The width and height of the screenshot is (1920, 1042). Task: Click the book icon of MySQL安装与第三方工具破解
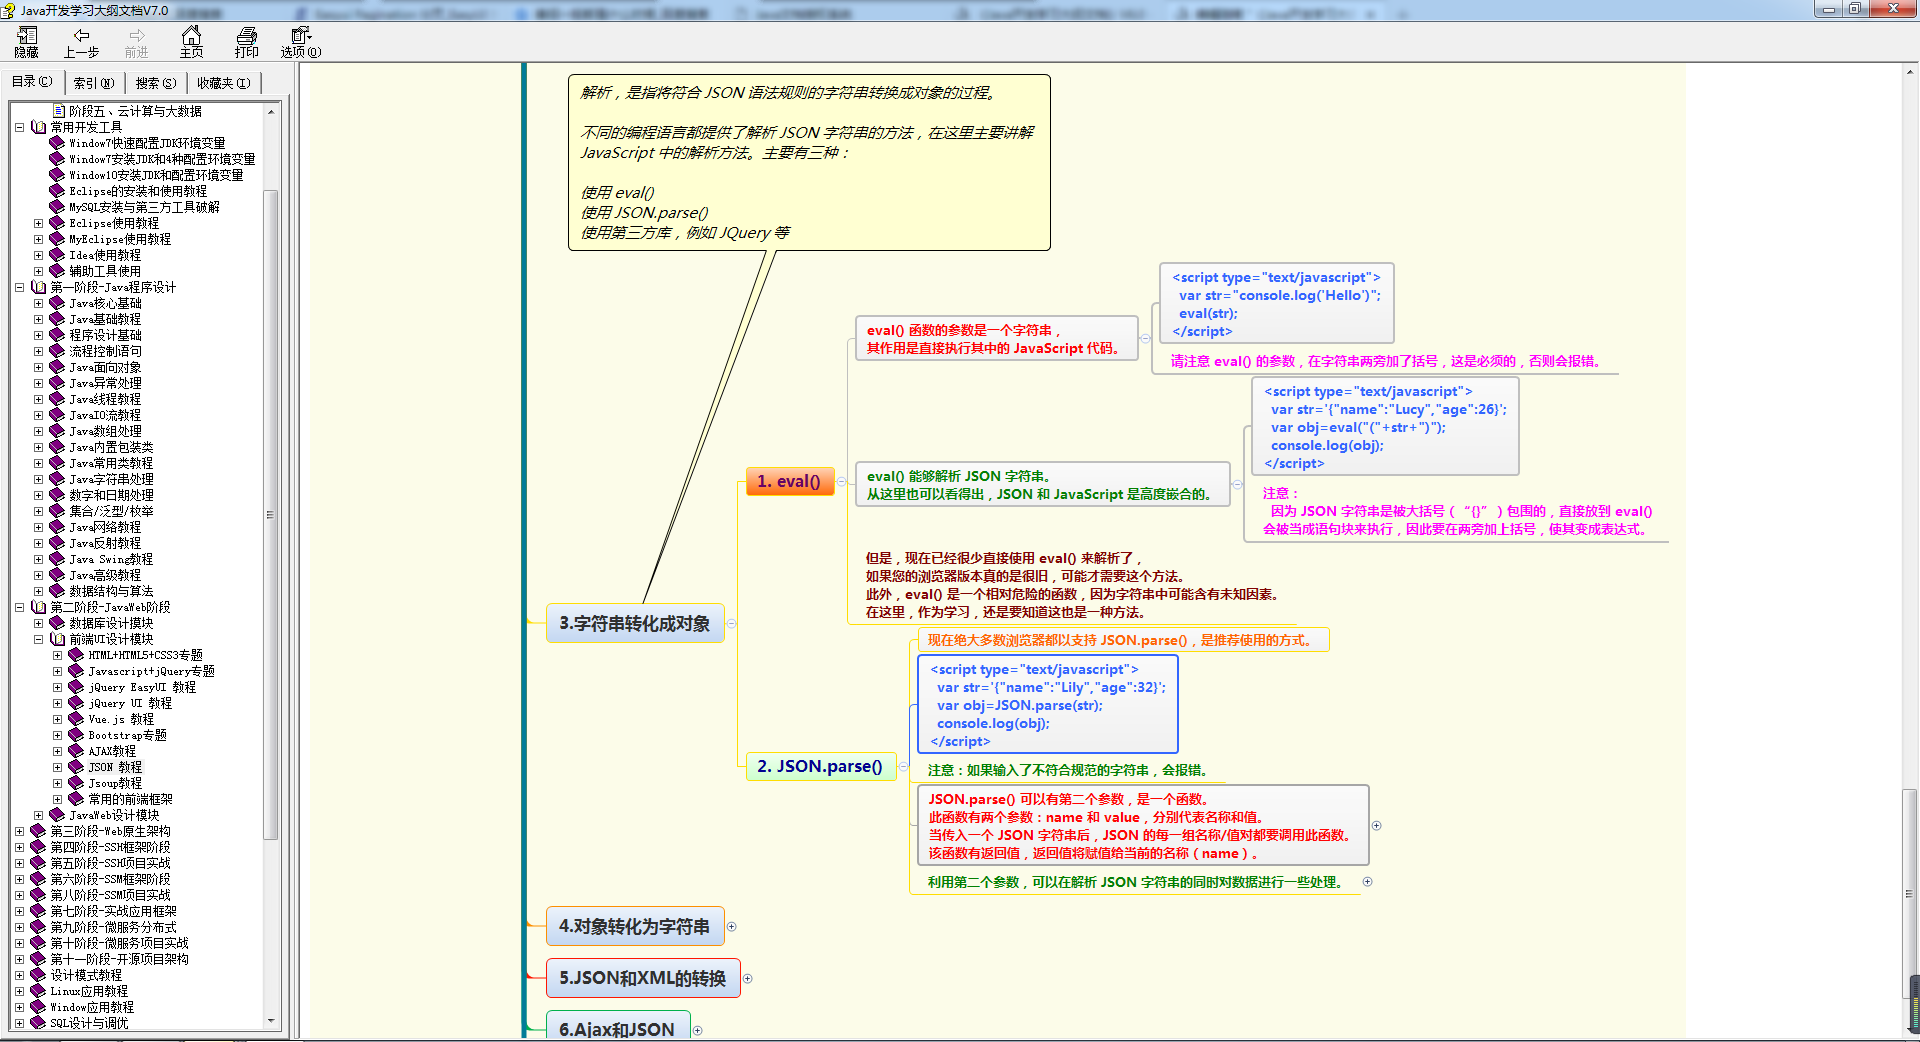click(x=57, y=207)
